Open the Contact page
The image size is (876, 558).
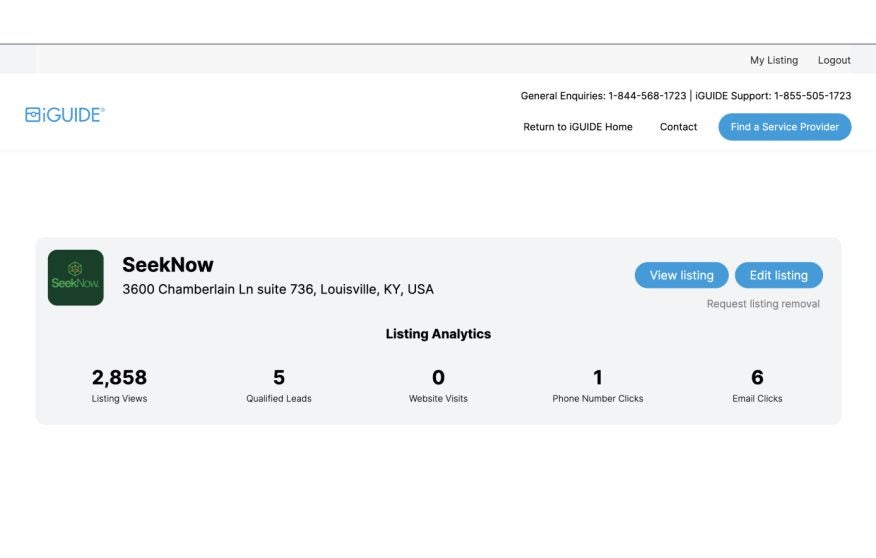[x=678, y=127]
